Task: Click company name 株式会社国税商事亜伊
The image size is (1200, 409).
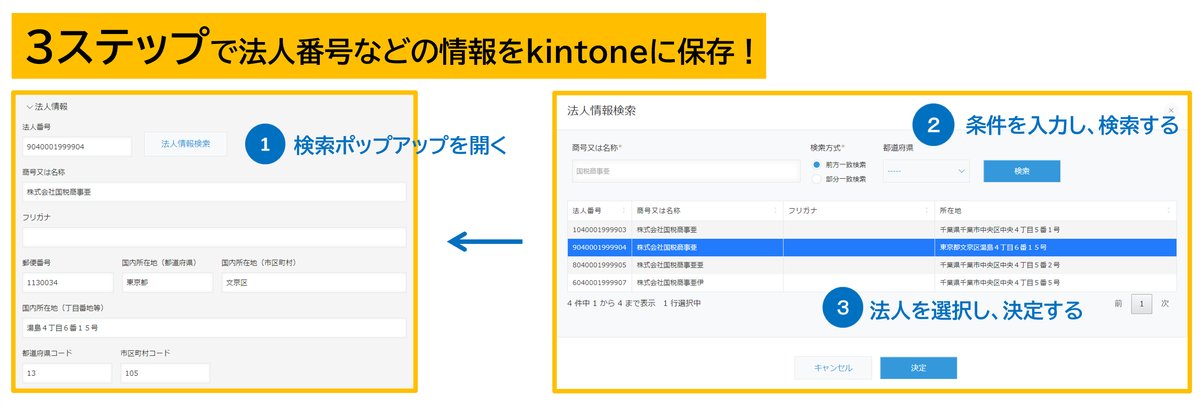Action: coord(671,283)
